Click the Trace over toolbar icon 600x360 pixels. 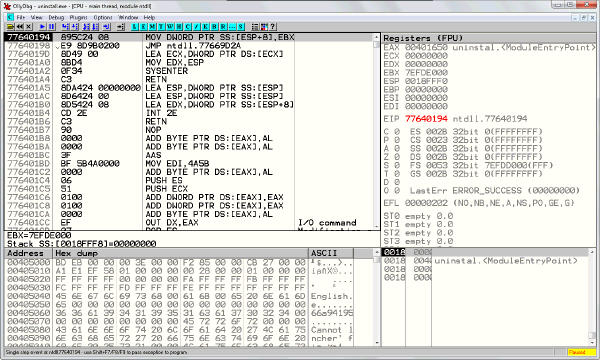click(x=95, y=27)
